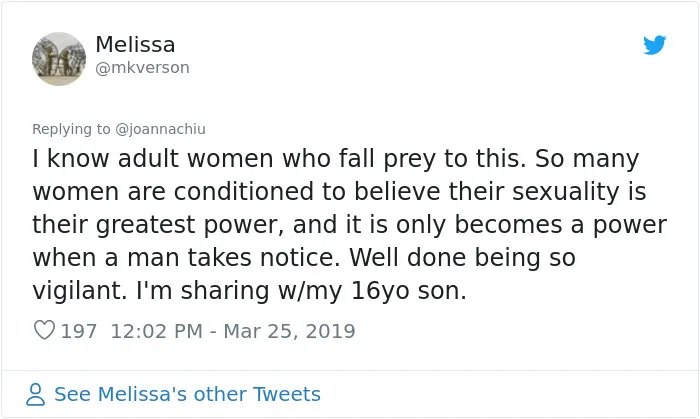Open the Melissa display name profile link
Viewport: 700px width, 419px height.
point(135,44)
